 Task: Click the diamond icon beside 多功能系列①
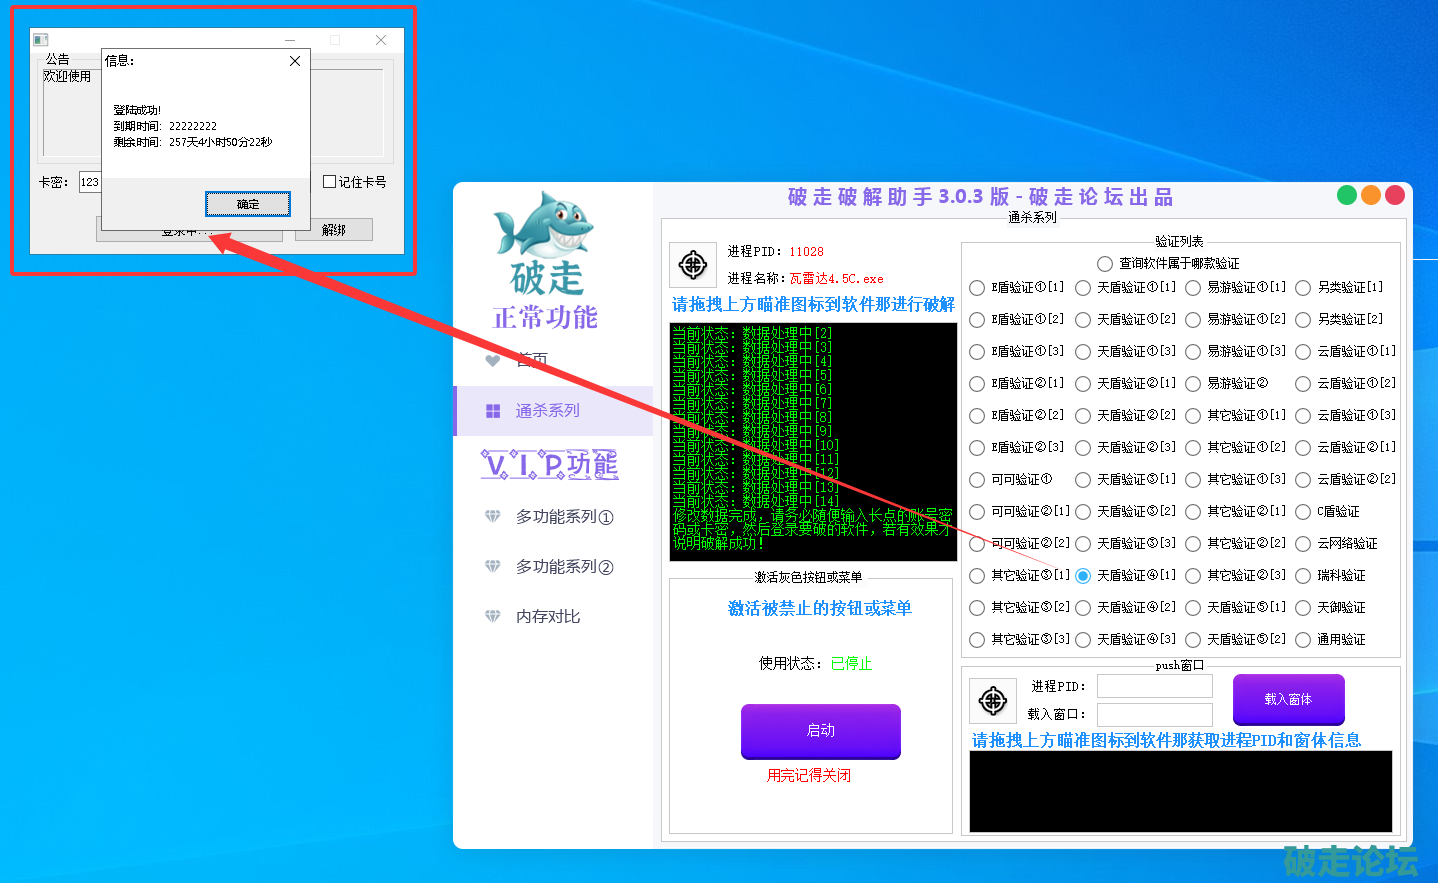point(493,517)
